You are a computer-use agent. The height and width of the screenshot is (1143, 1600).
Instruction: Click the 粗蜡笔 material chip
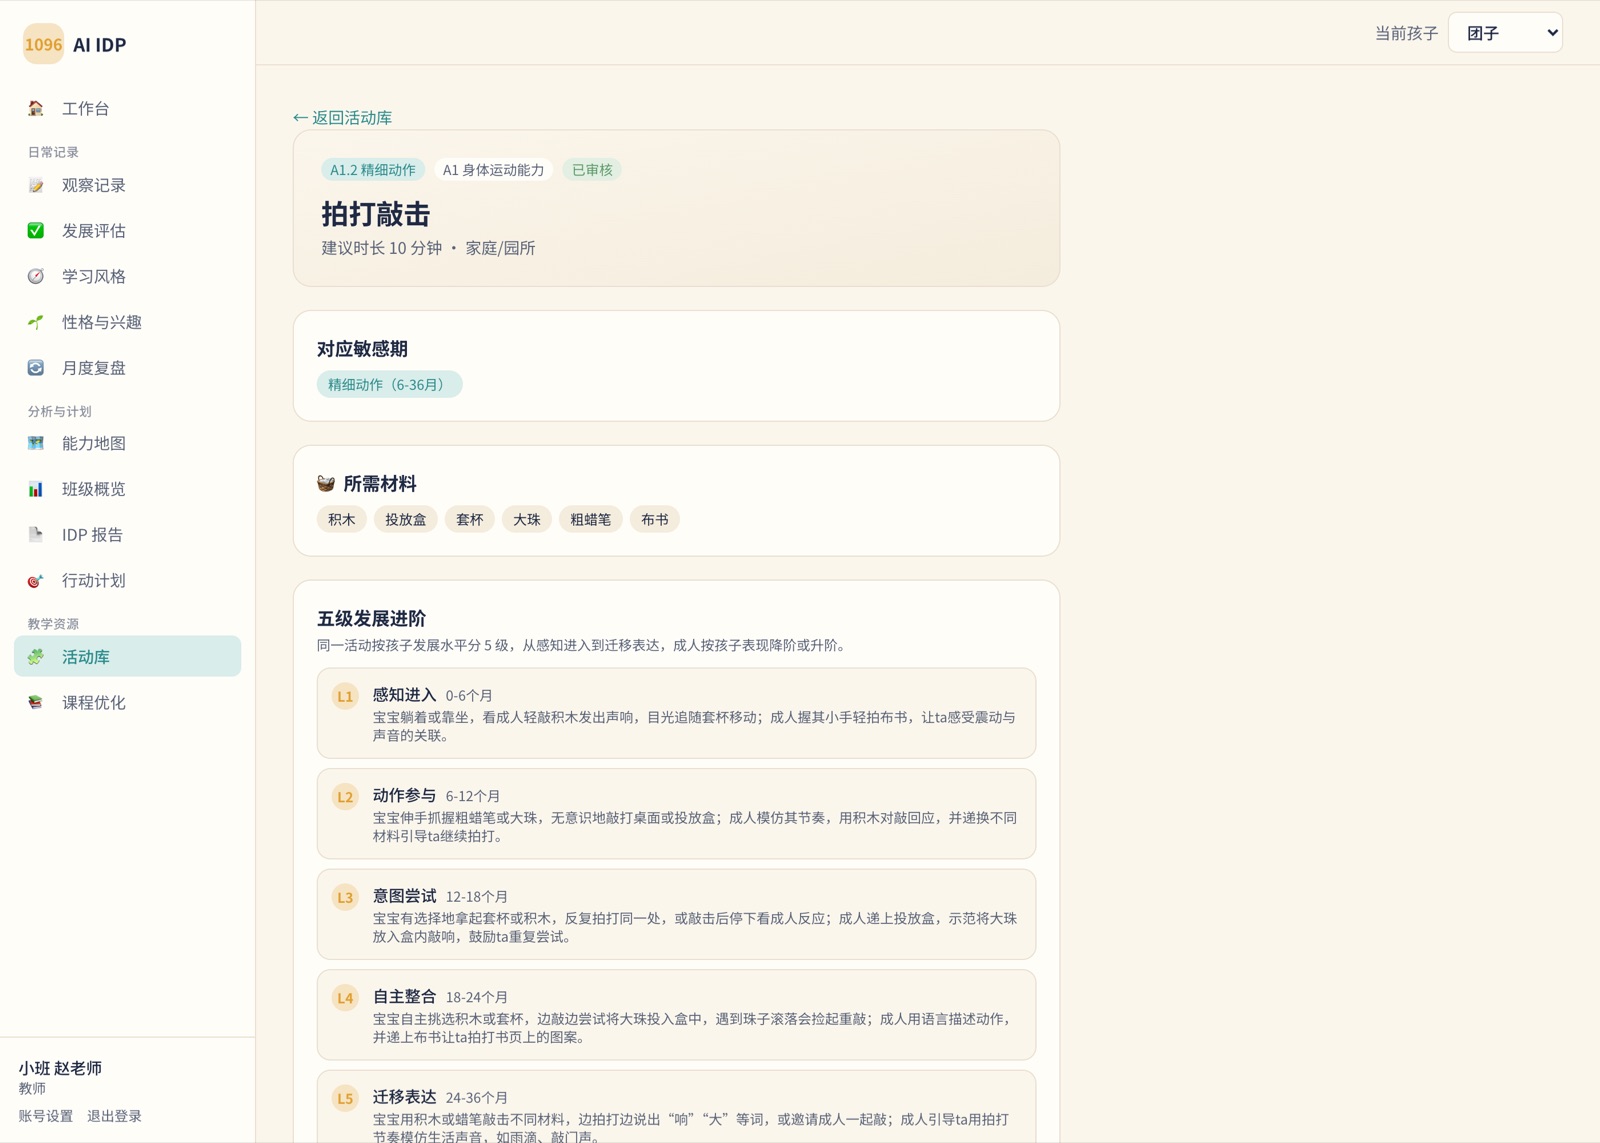(x=591, y=519)
